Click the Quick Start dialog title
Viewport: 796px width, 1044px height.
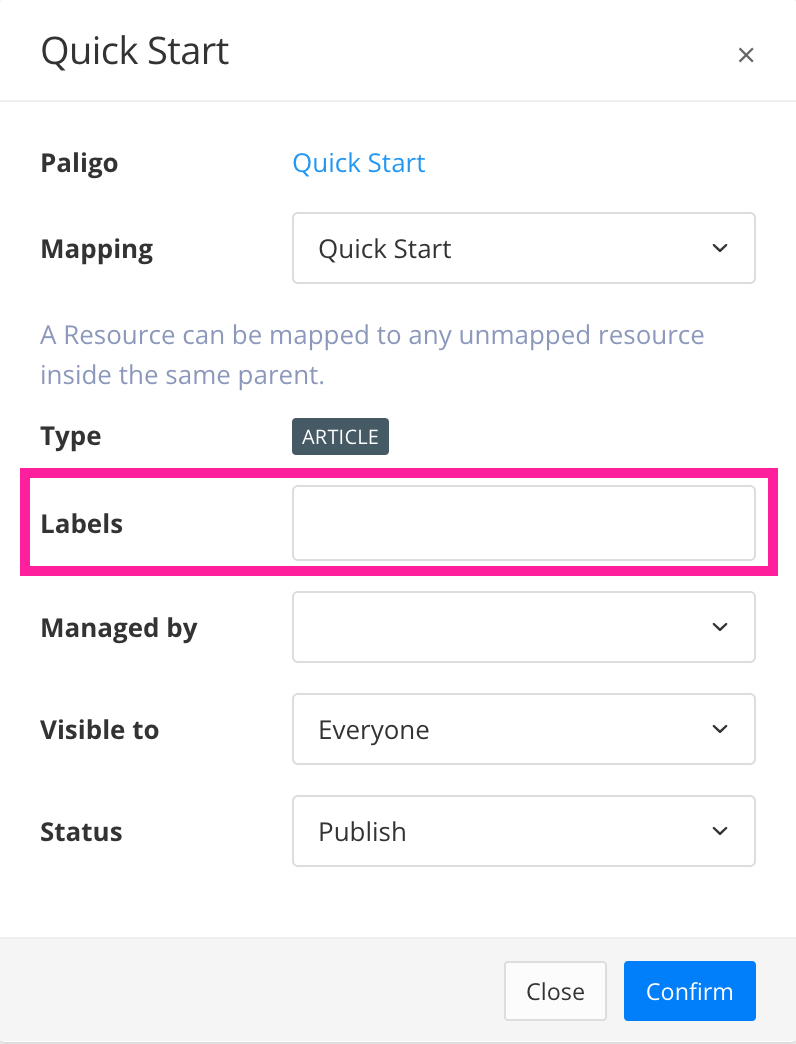[134, 51]
